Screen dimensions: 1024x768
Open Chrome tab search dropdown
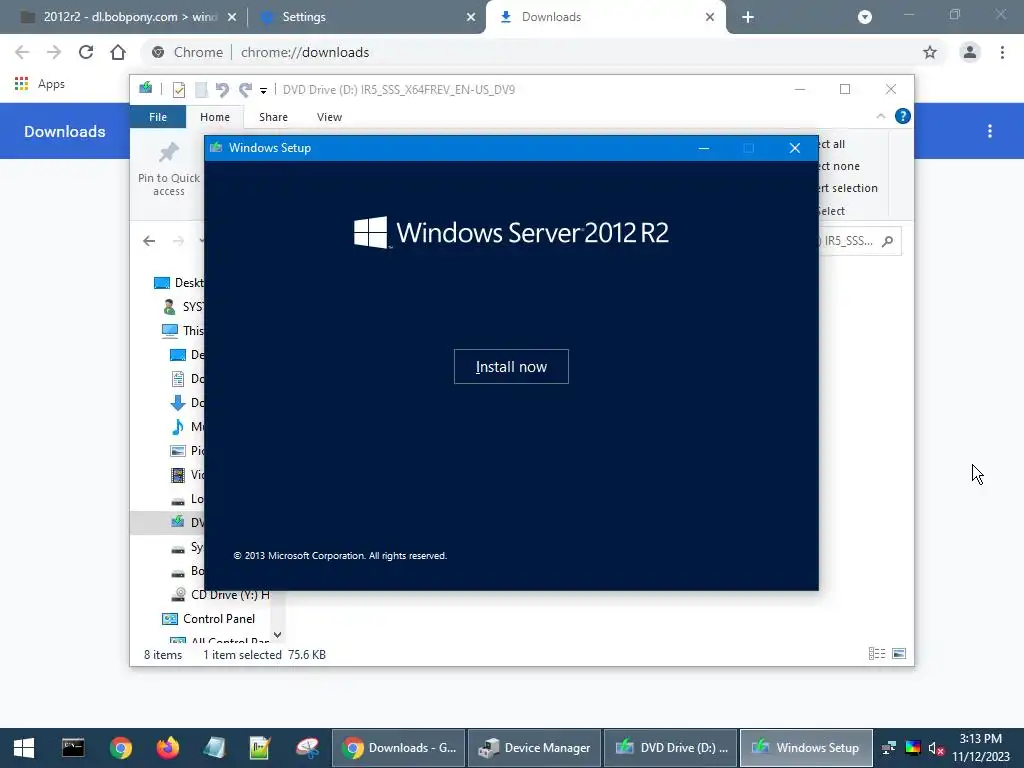(x=865, y=17)
